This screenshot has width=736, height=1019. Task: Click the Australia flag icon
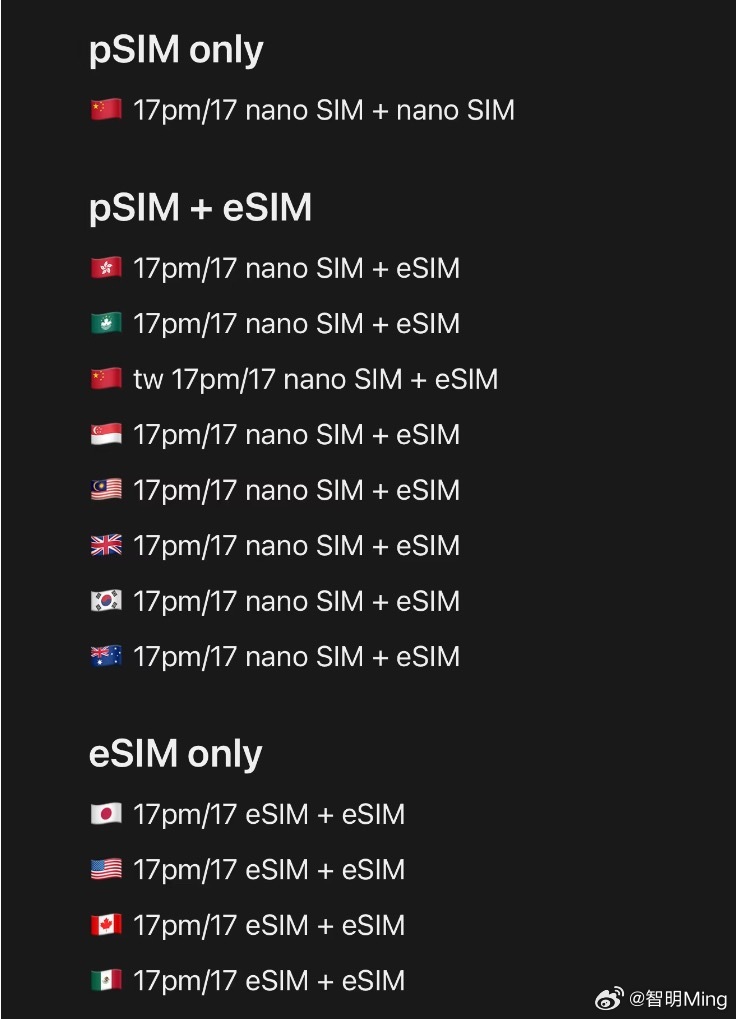(x=107, y=656)
